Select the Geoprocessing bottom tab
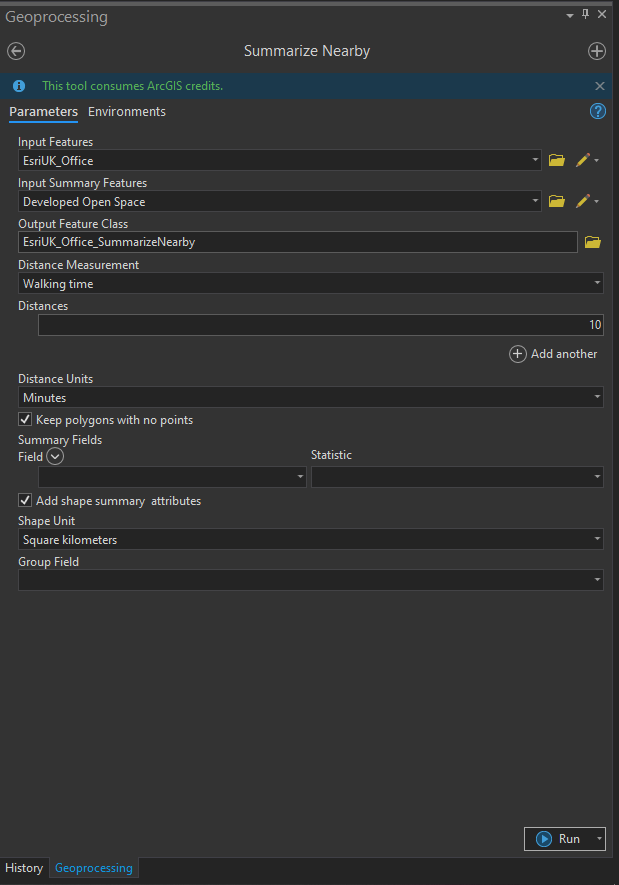619x885 pixels. [x=94, y=868]
